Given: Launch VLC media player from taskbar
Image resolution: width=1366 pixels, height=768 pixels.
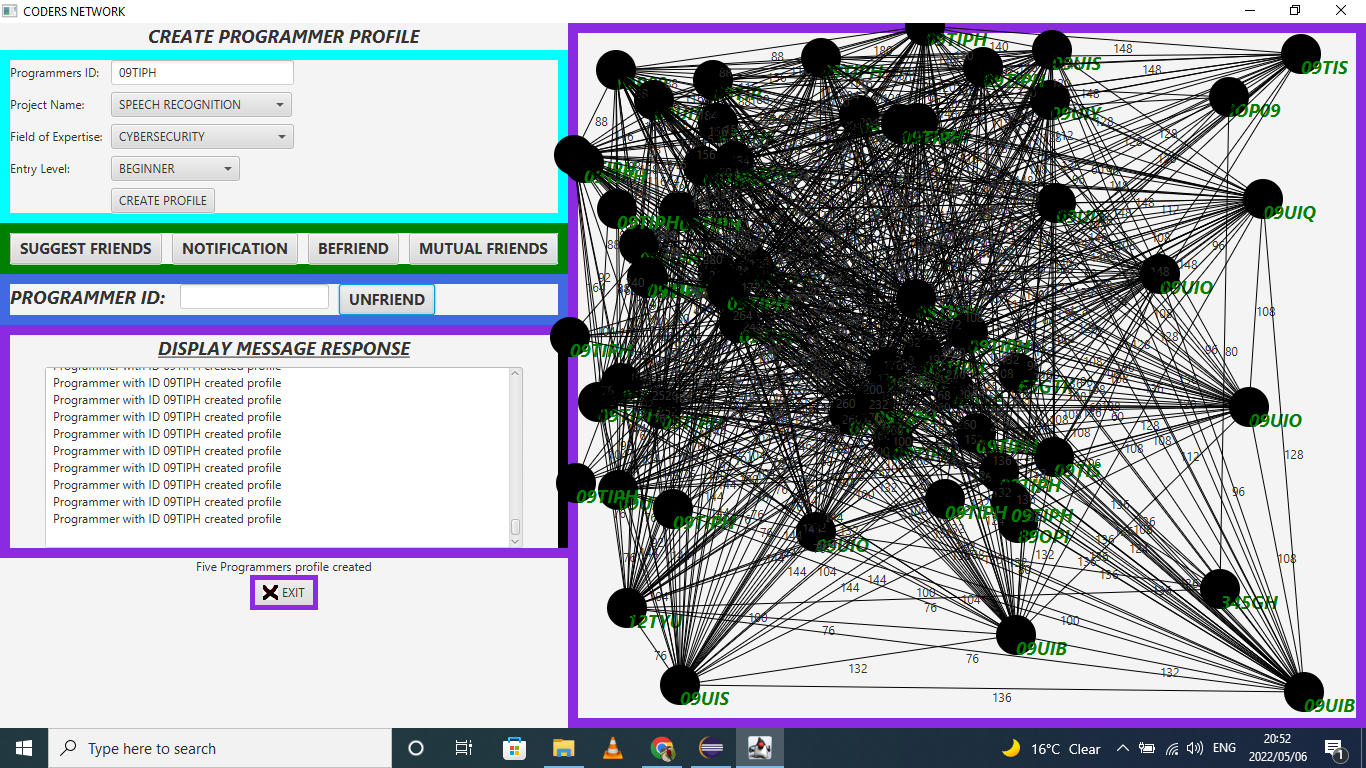Looking at the screenshot, I should click(612, 747).
